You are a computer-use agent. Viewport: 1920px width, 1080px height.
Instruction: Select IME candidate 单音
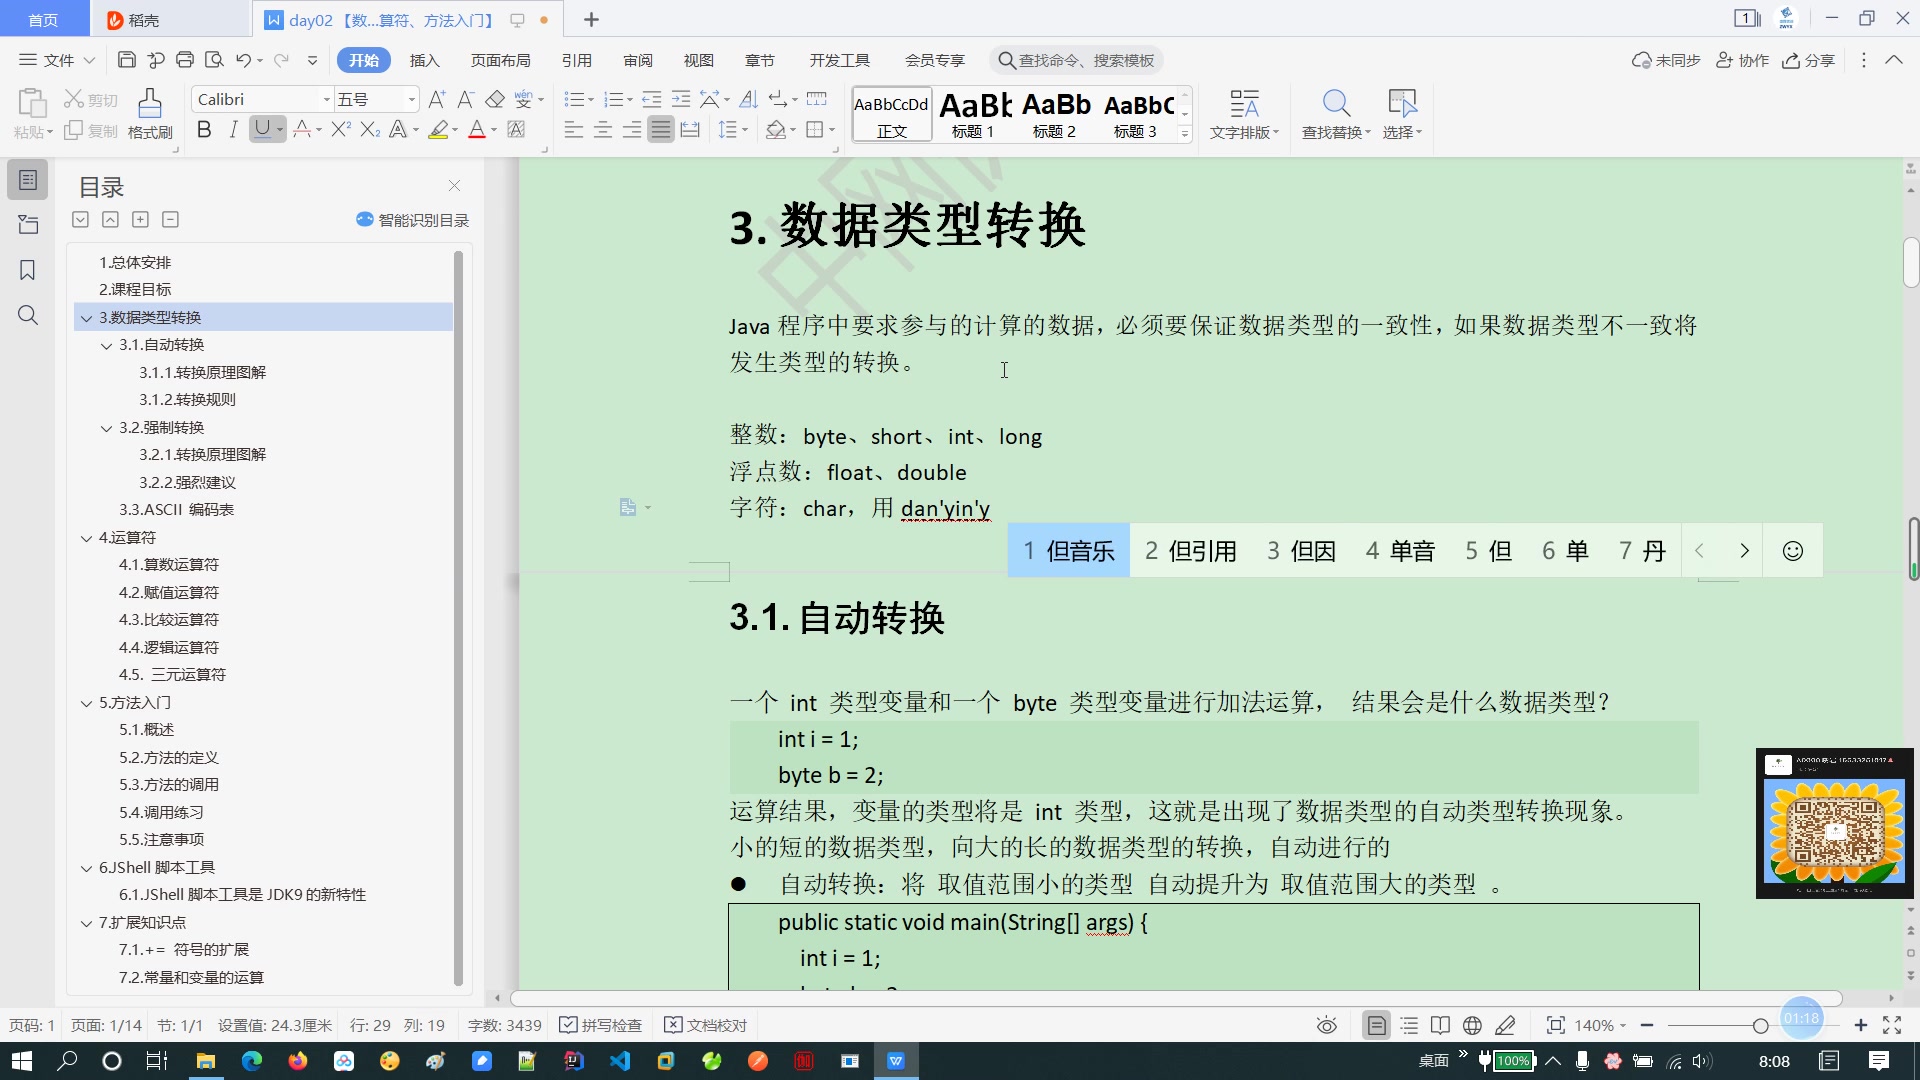coord(1400,551)
